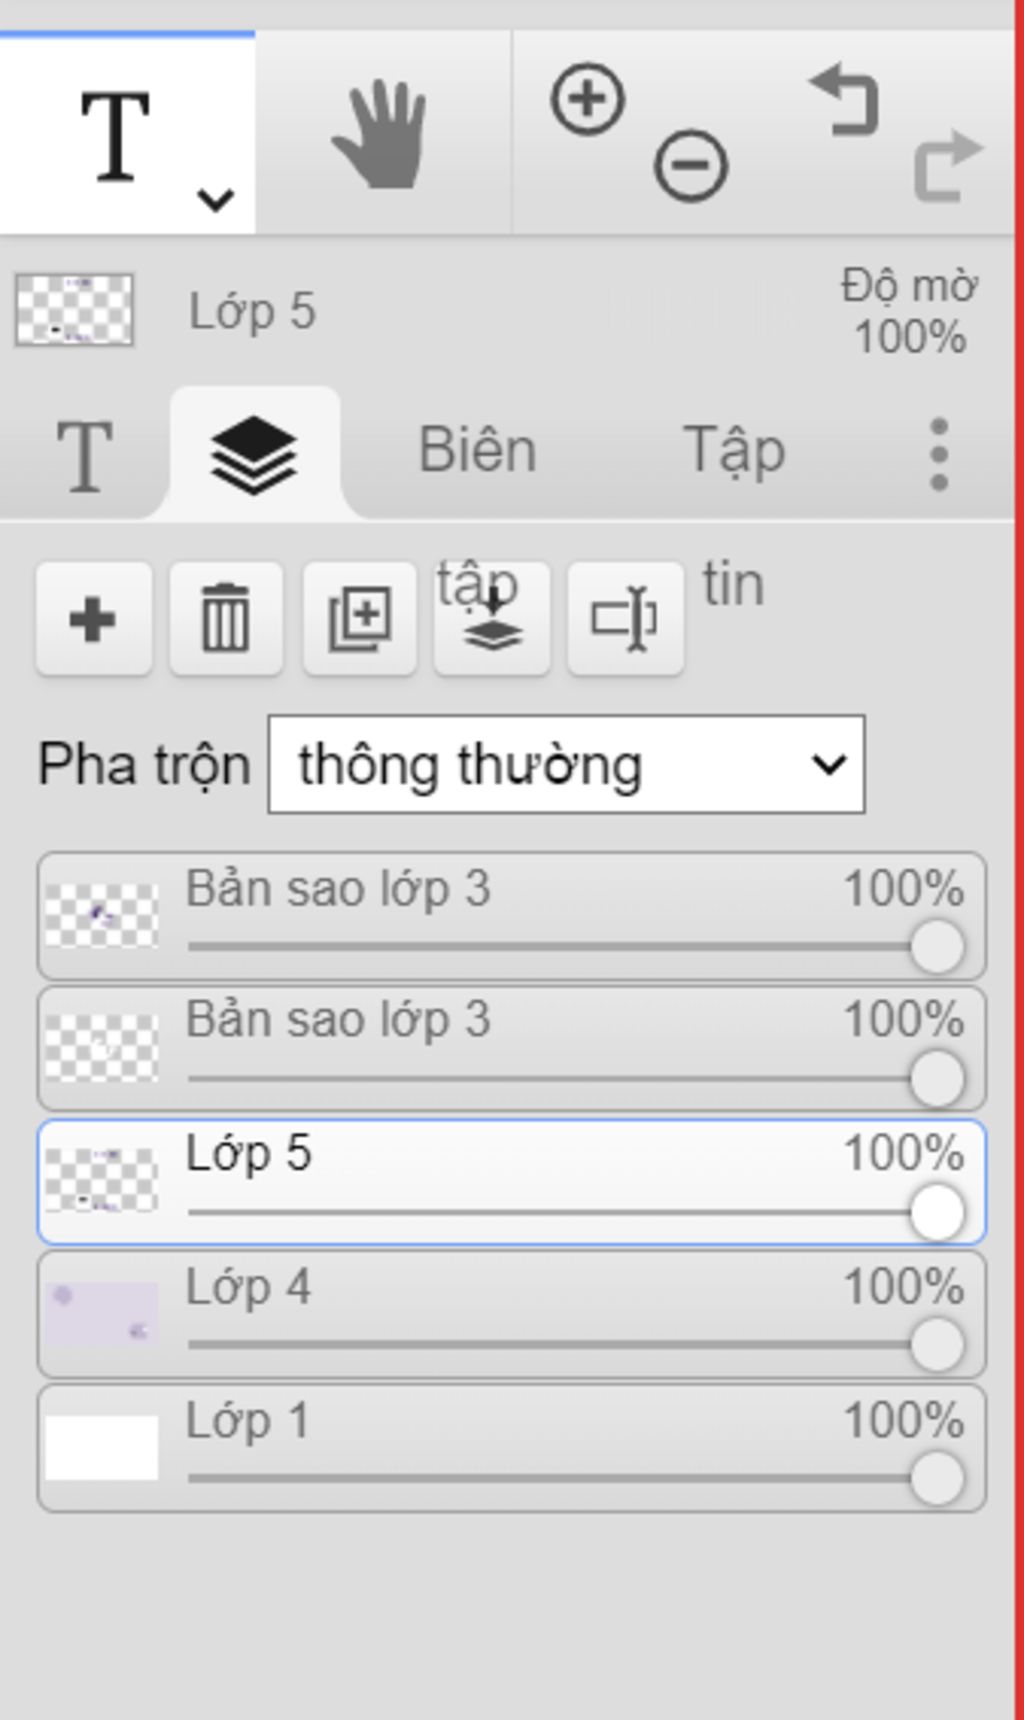Open the Text tool options chevron
This screenshot has height=1720, width=1024.
pos(216,199)
